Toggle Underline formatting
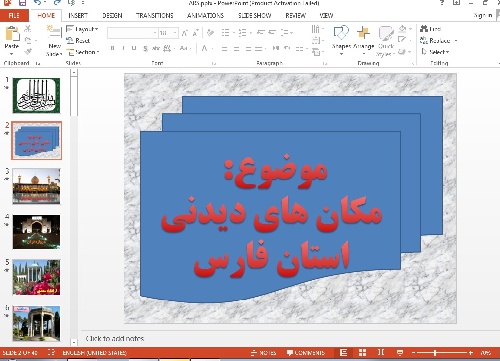 pyautogui.click(x=134, y=48)
